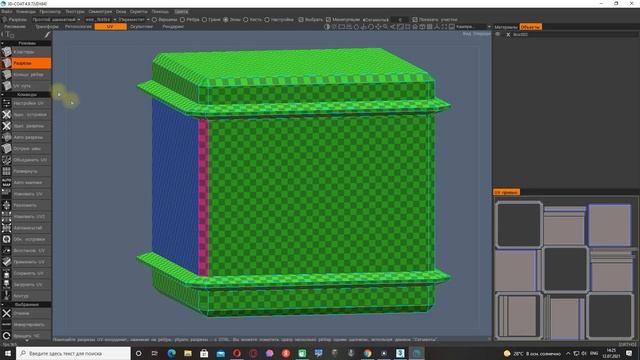Select the UV путь tool
This screenshot has height=360, width=640.
[26, 86]
